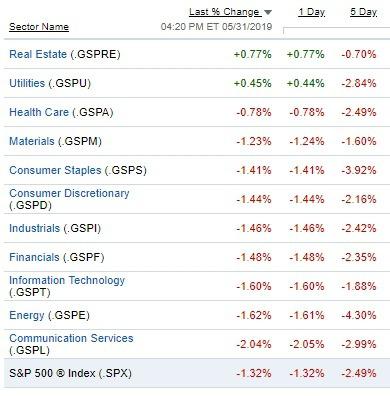Open the Energy sector link
Image resolution: width=390 pixels, height=396 pixels.
pos(27,315)
